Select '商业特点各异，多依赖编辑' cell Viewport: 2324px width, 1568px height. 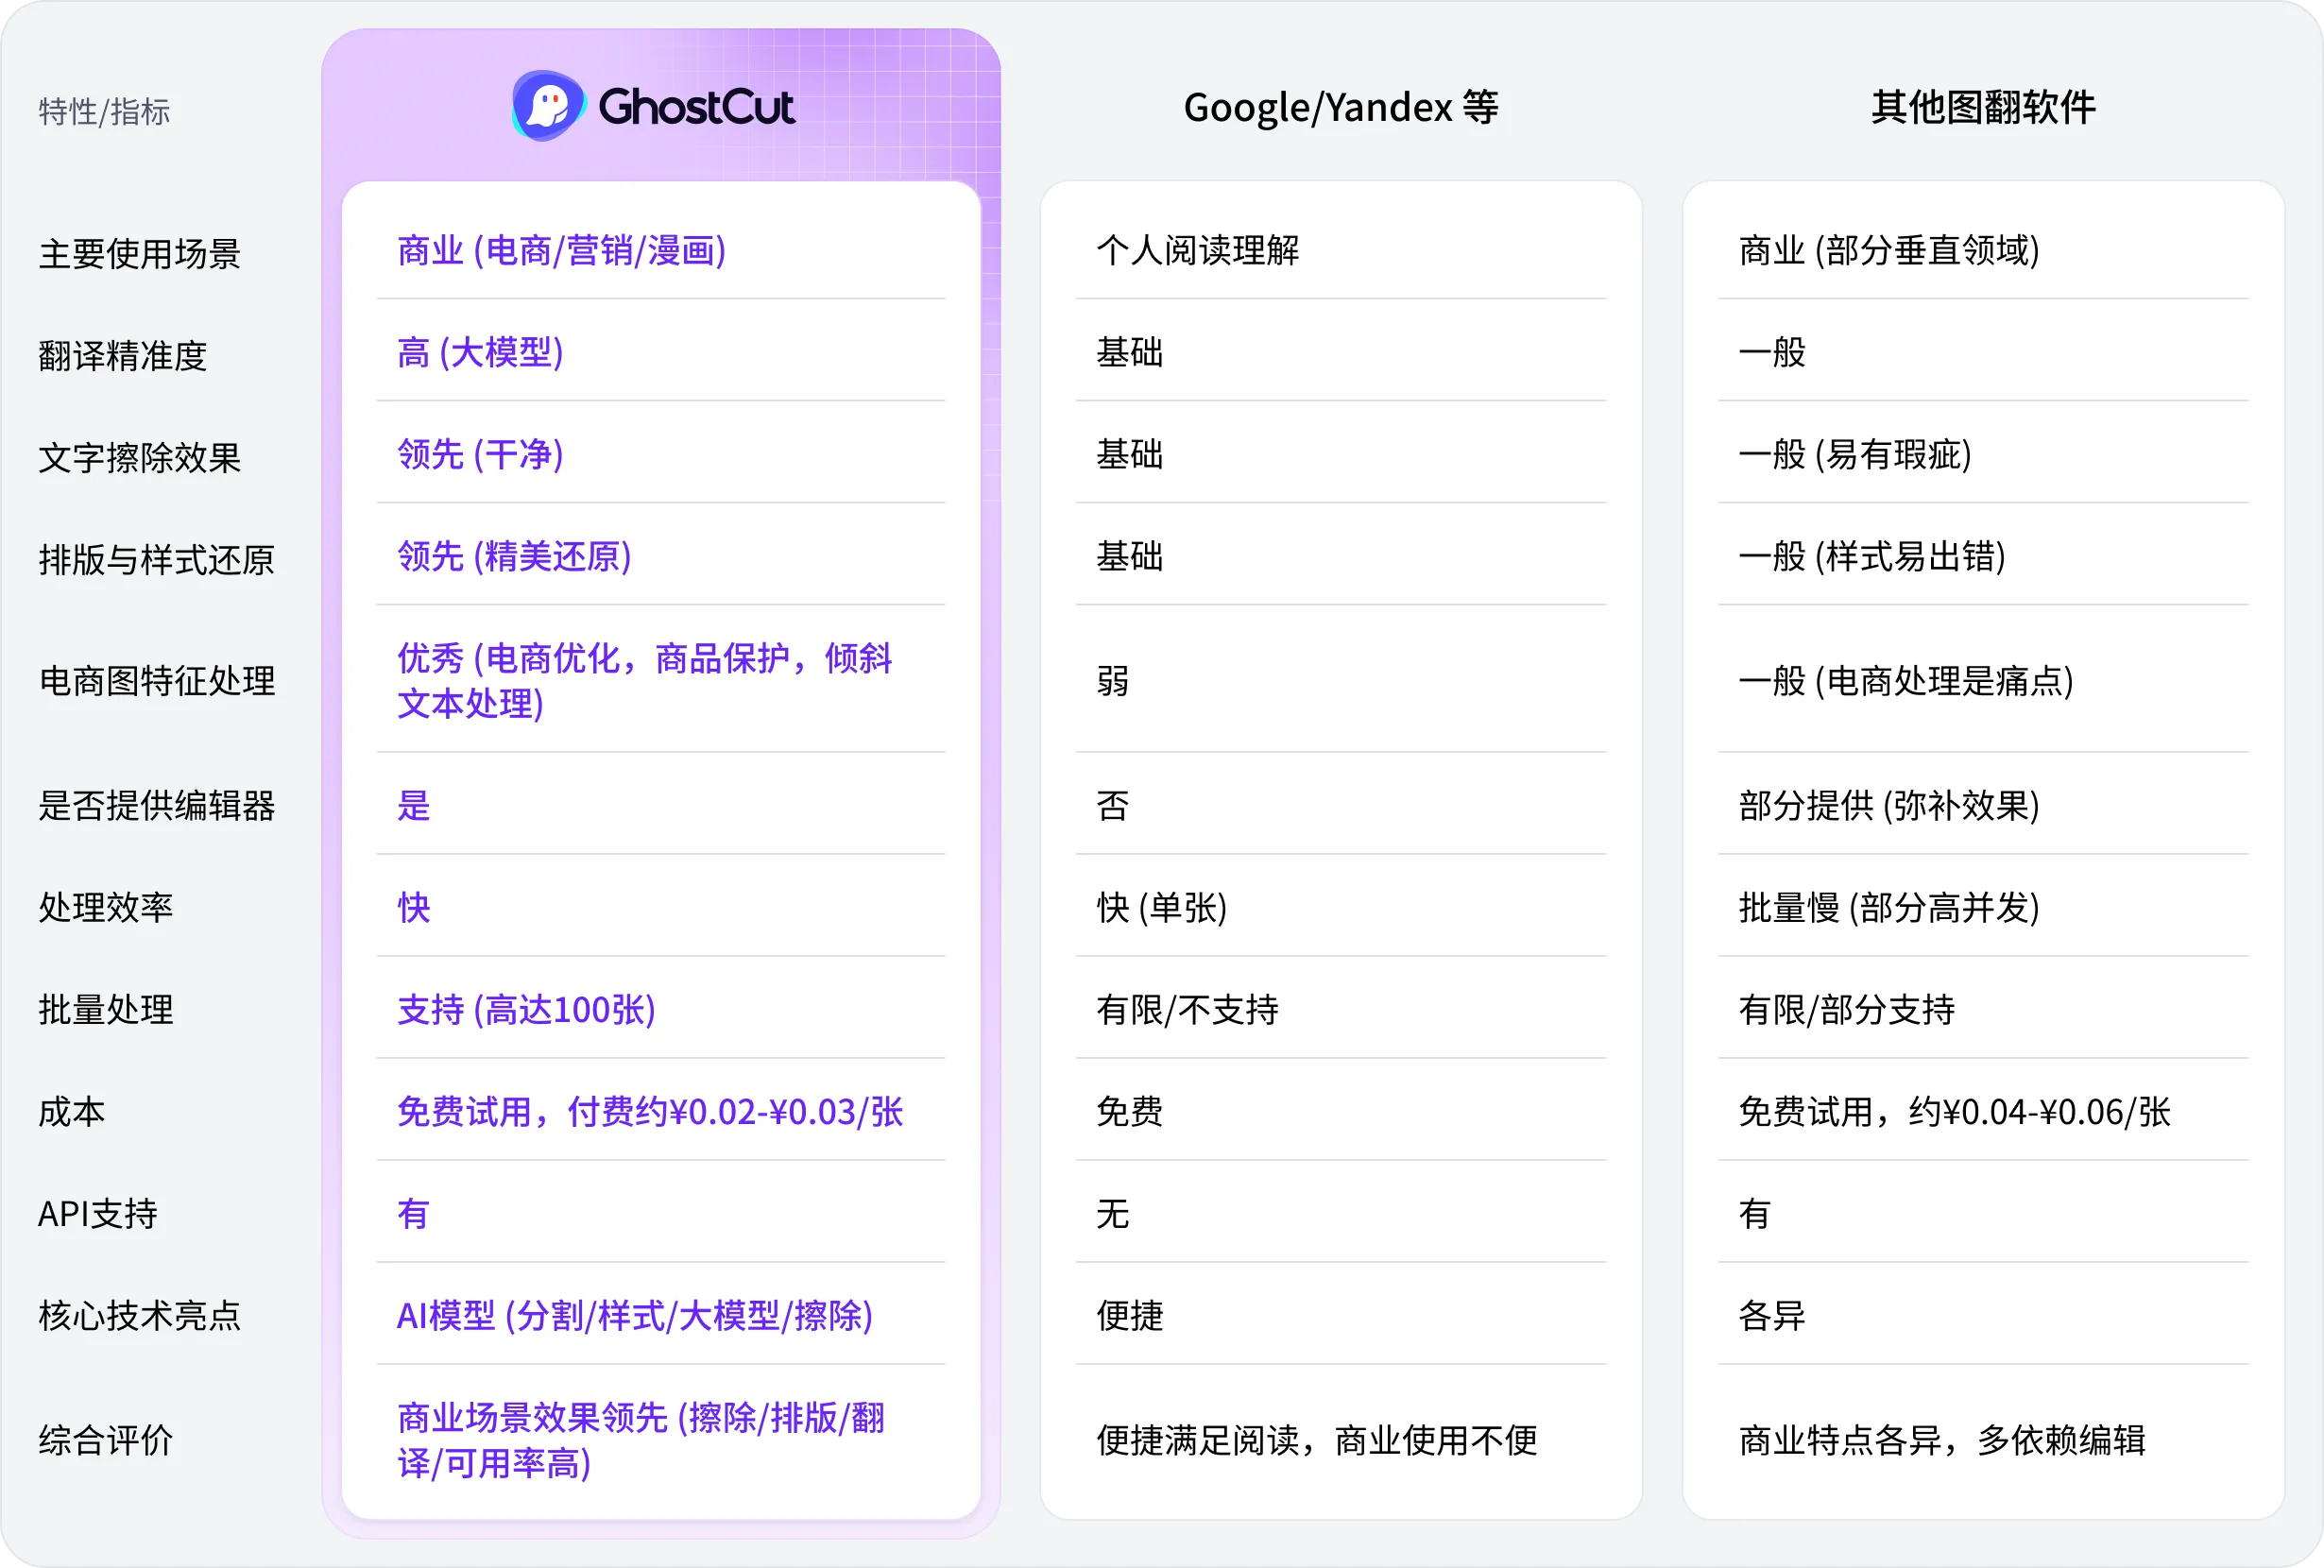[x=1942, y=1441]
